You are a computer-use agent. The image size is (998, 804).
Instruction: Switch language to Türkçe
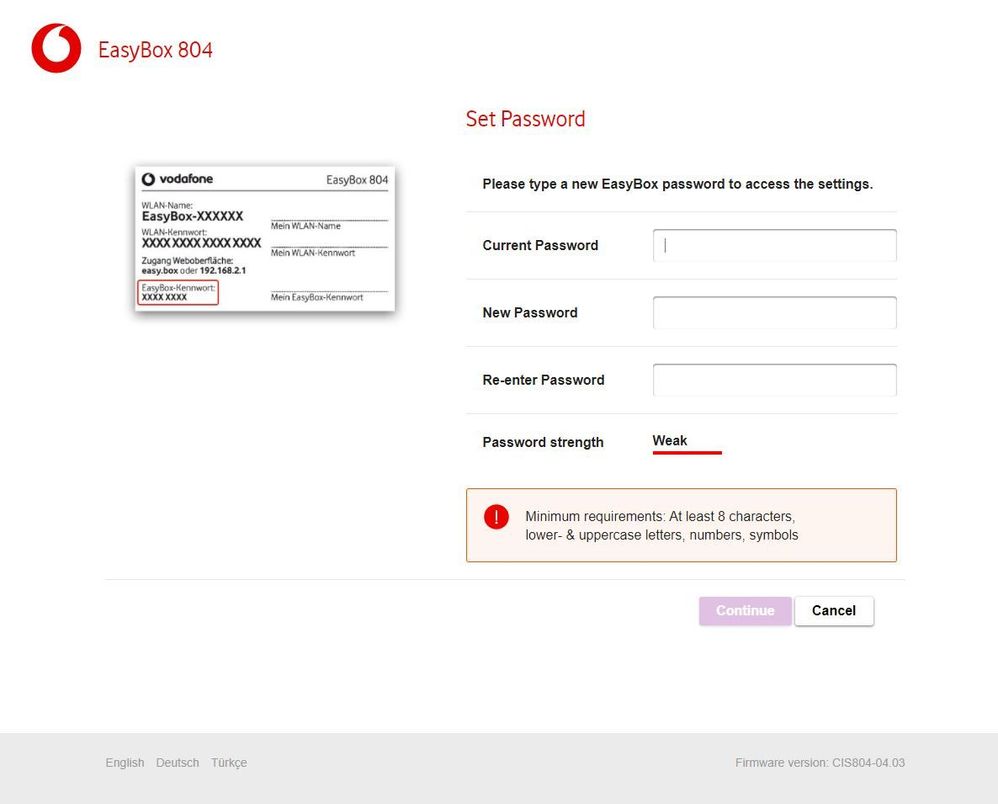229,763
